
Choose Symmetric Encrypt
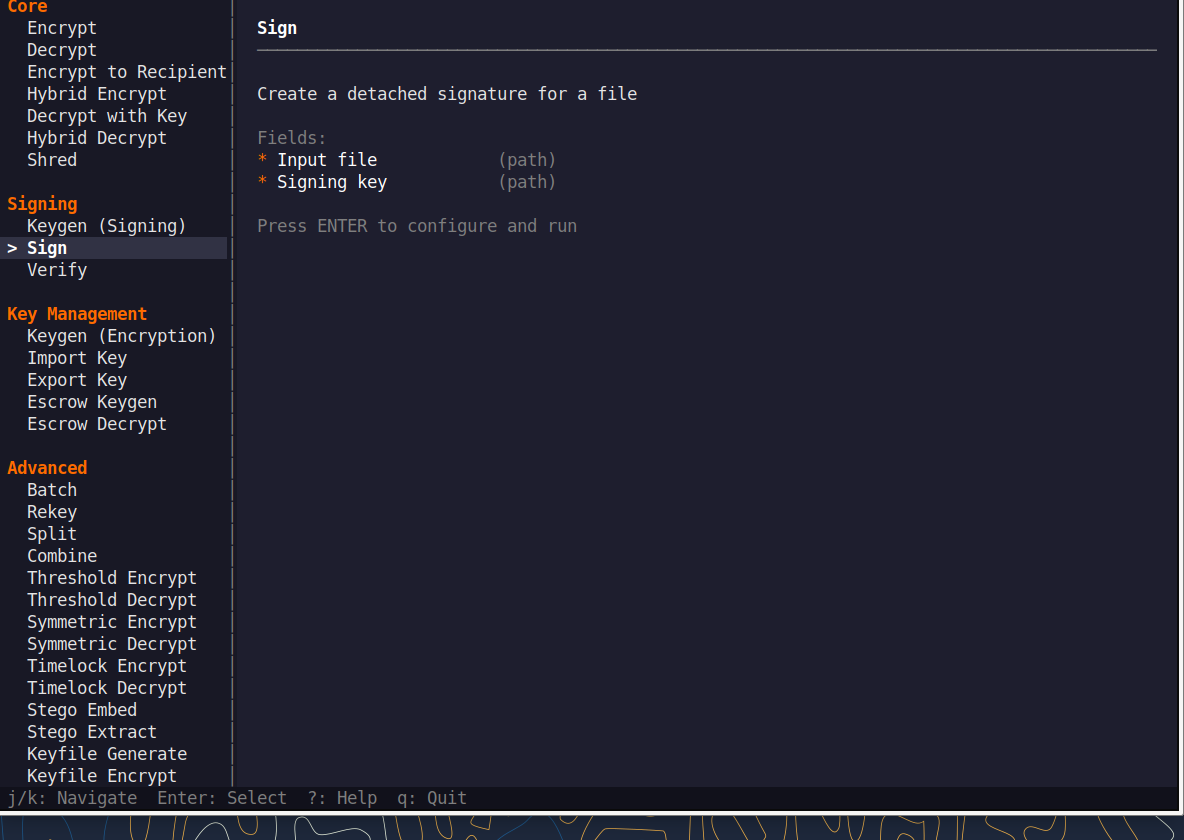tap(112, 621)
